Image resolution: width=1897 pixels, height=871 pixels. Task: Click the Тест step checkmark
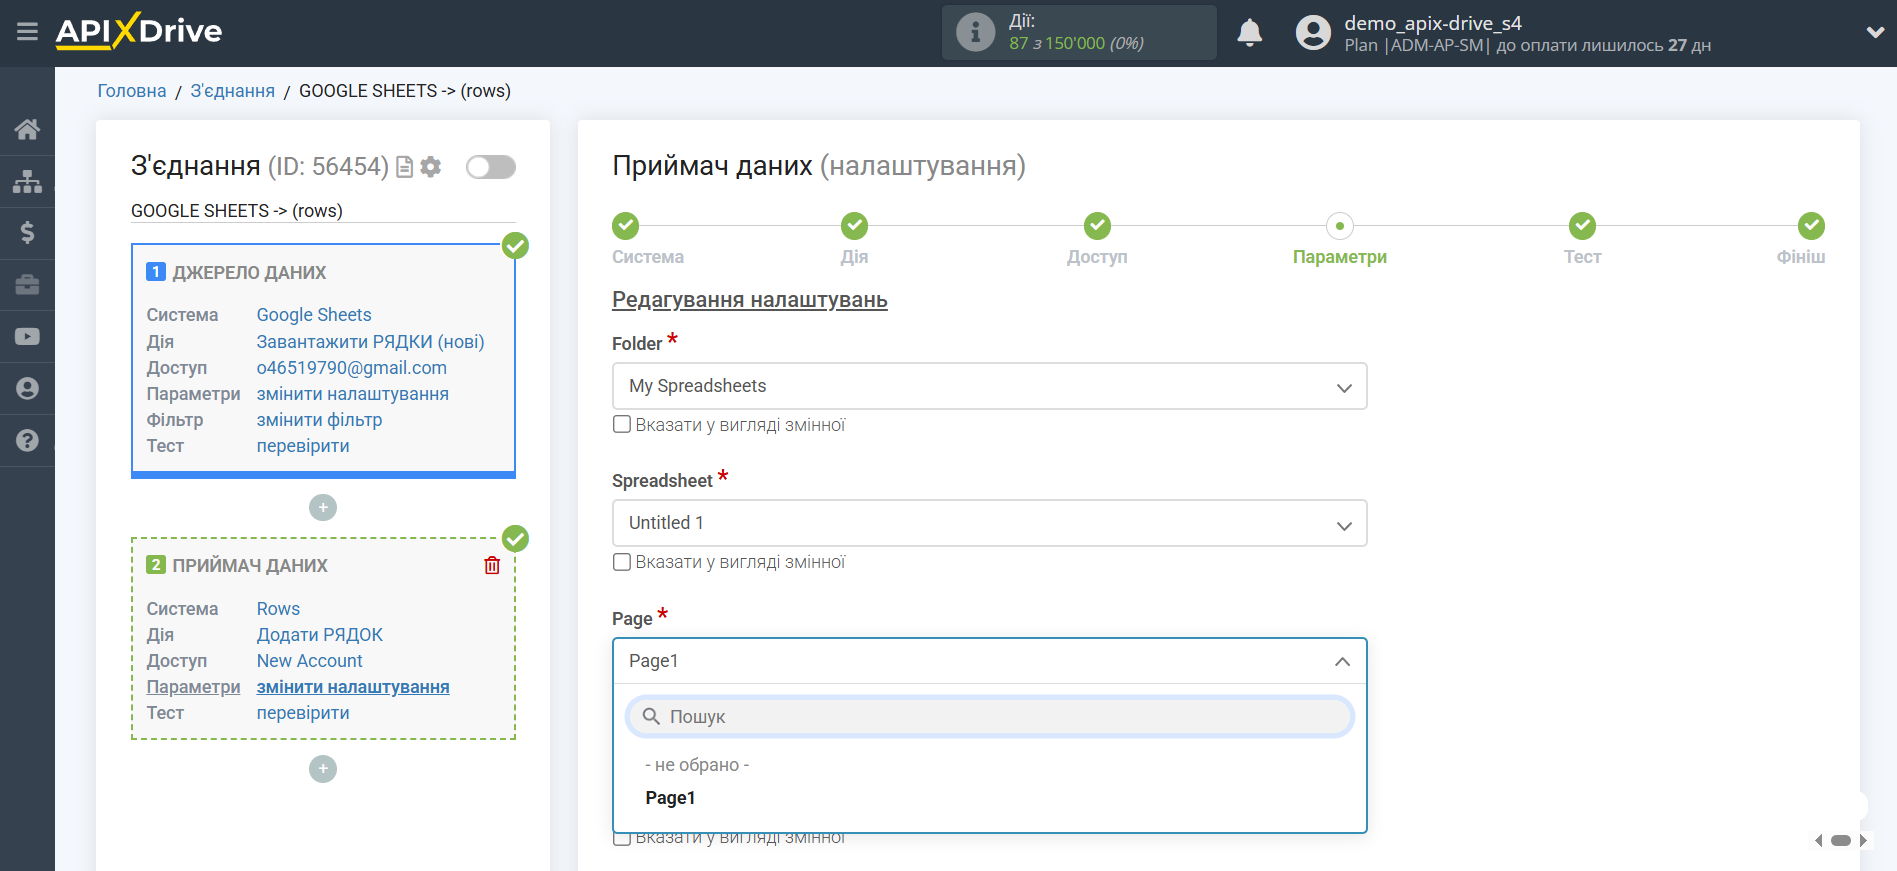1582,226
